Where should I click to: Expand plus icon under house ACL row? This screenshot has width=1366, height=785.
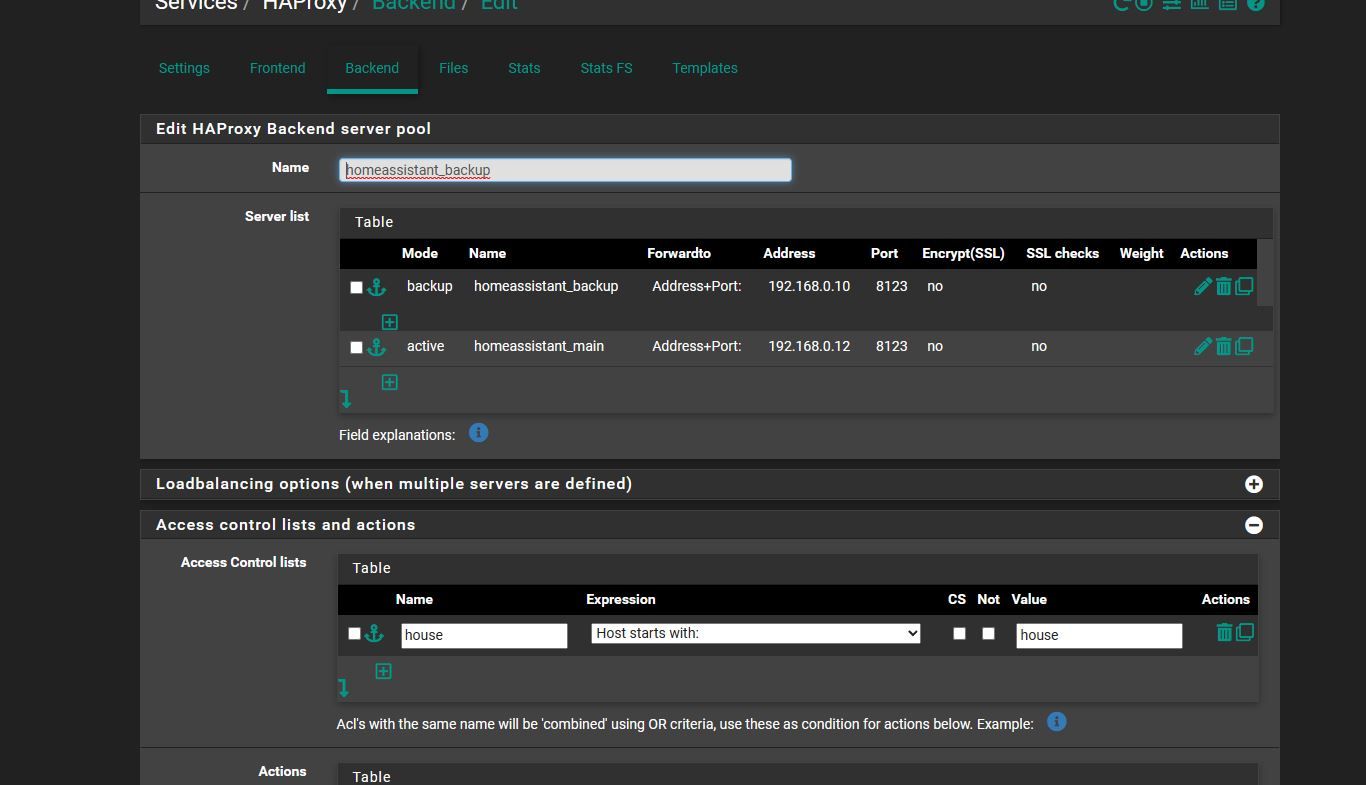click(x=383, y=671)
